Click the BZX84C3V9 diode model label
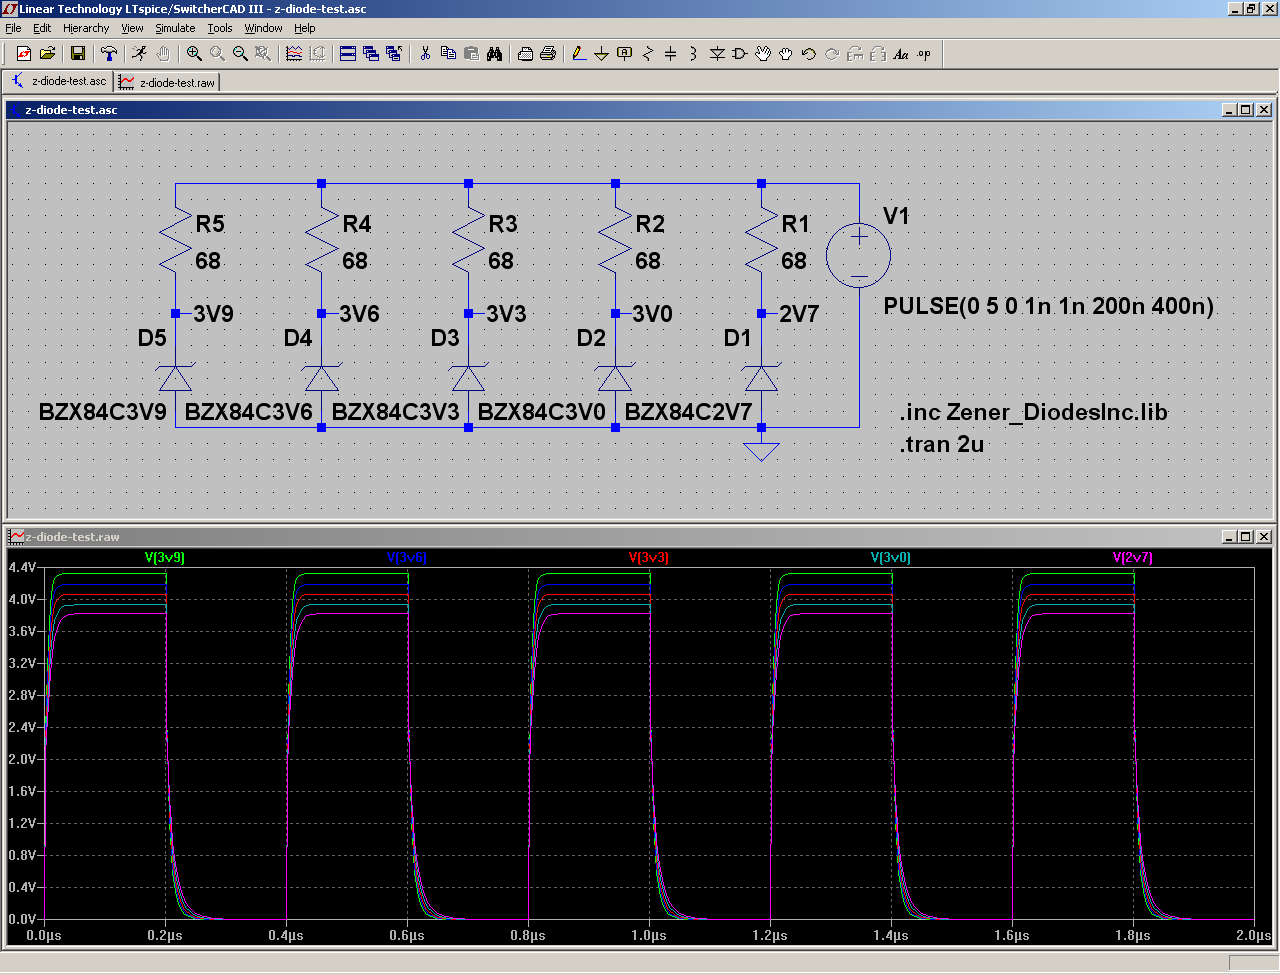Viewport: 1280px width, 975px height. [103, 412]
